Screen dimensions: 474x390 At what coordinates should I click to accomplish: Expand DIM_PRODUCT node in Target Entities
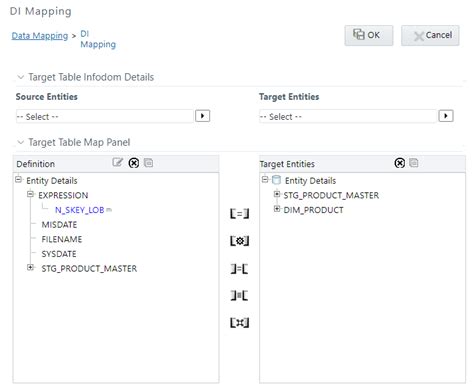(x=277, y=209)
